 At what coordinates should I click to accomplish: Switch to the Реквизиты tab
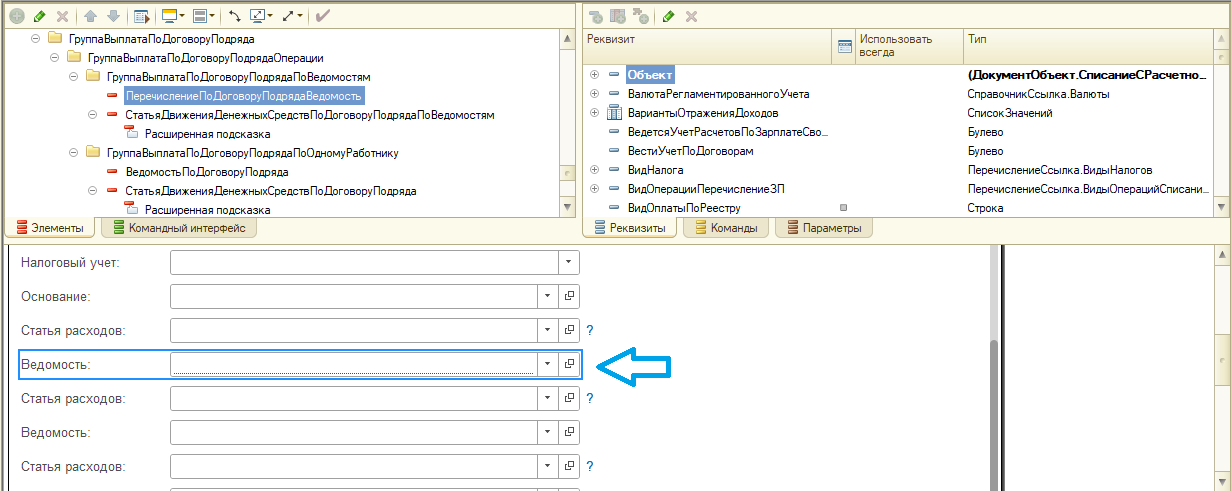click(x=630, y=228)
